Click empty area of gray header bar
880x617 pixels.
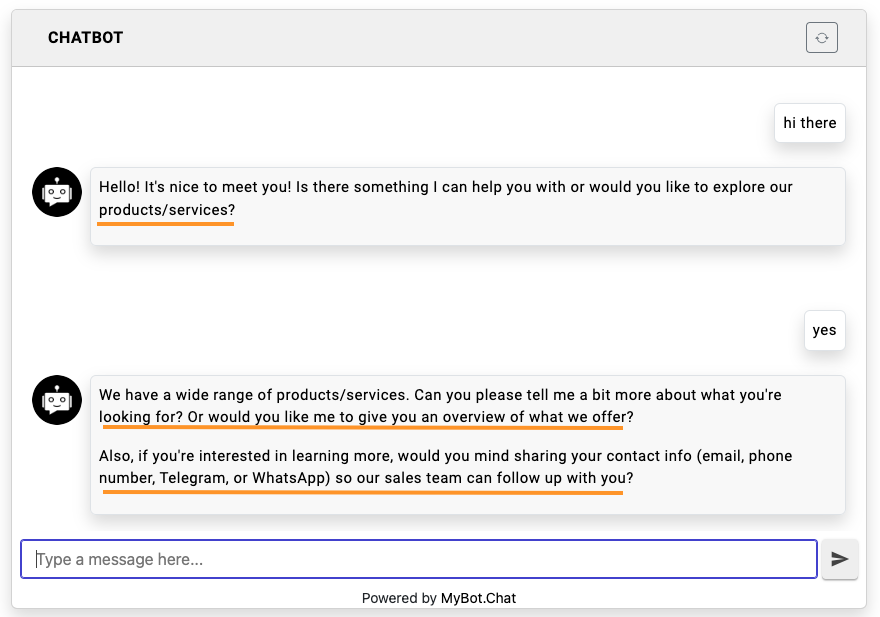coord(450,38)
